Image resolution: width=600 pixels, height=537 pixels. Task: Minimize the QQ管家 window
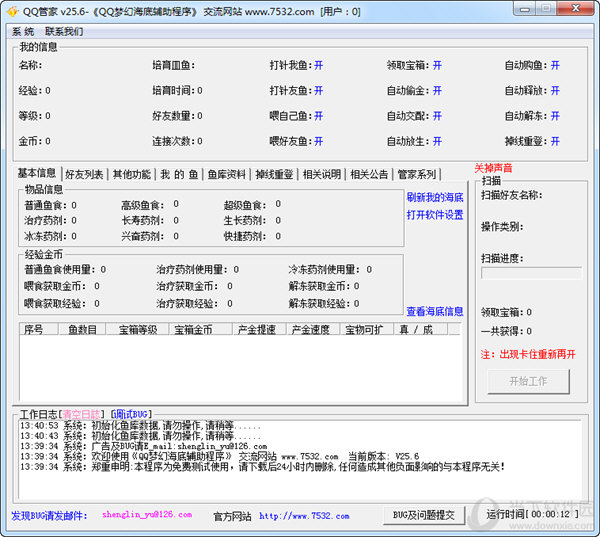pos(524,9)
